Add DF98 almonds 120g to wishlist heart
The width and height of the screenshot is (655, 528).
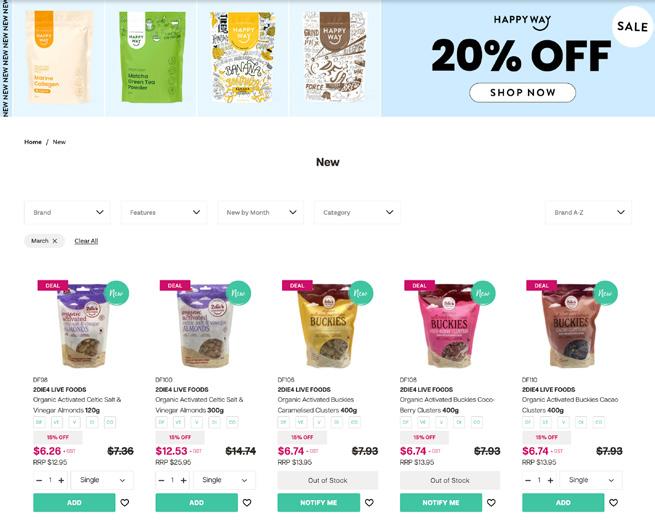coord(124,503)
